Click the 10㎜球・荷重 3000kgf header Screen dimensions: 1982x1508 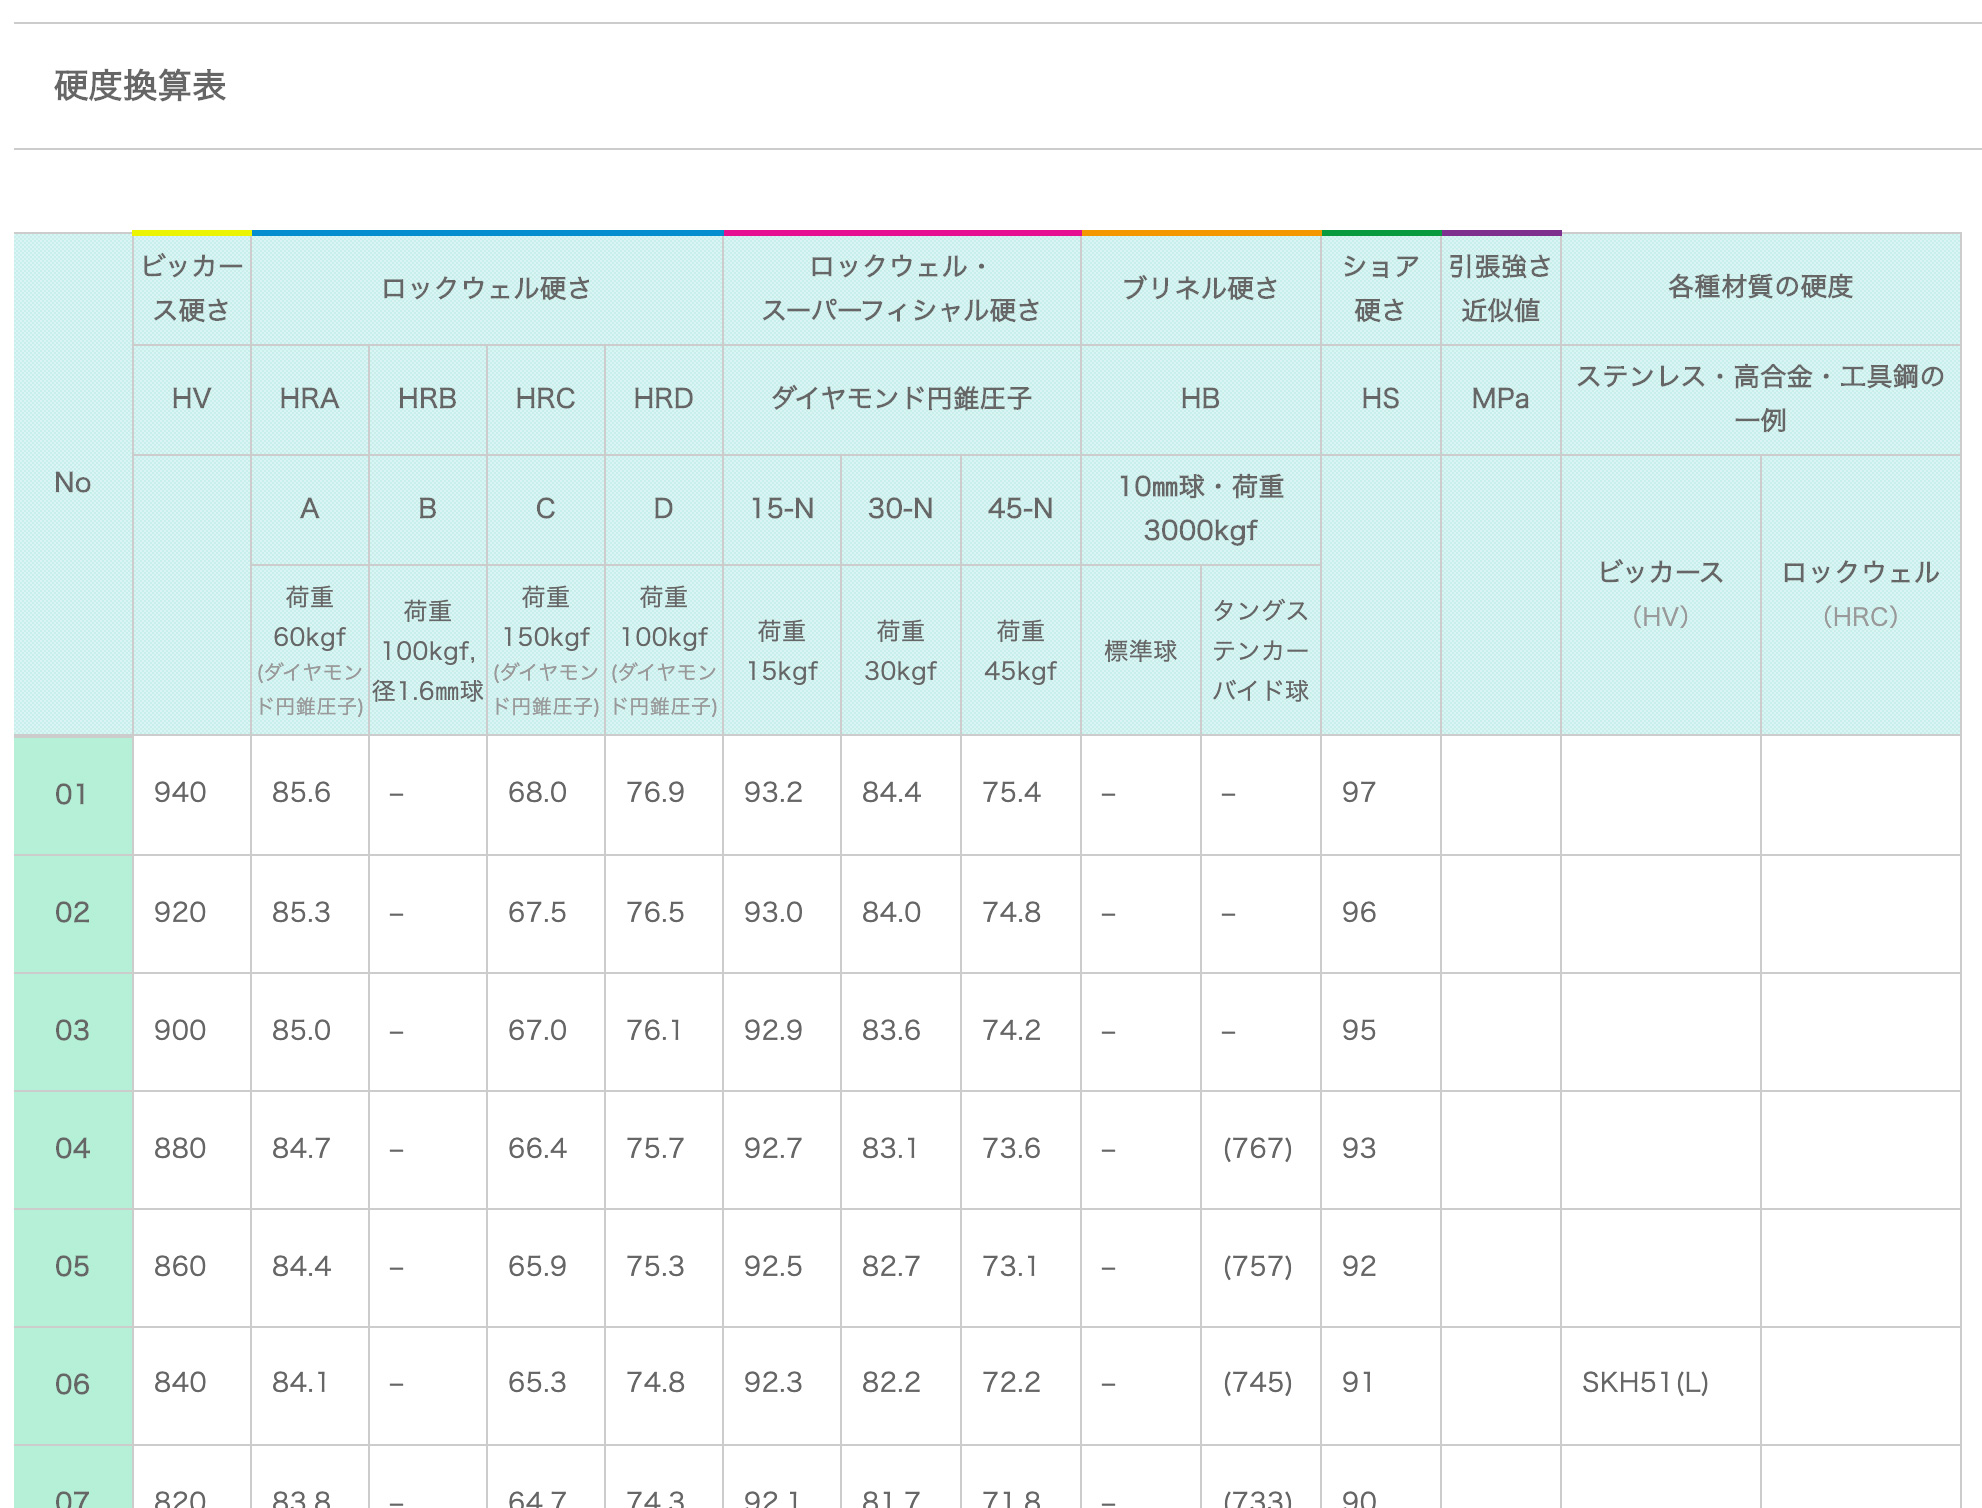click(x=1200, y=509)
